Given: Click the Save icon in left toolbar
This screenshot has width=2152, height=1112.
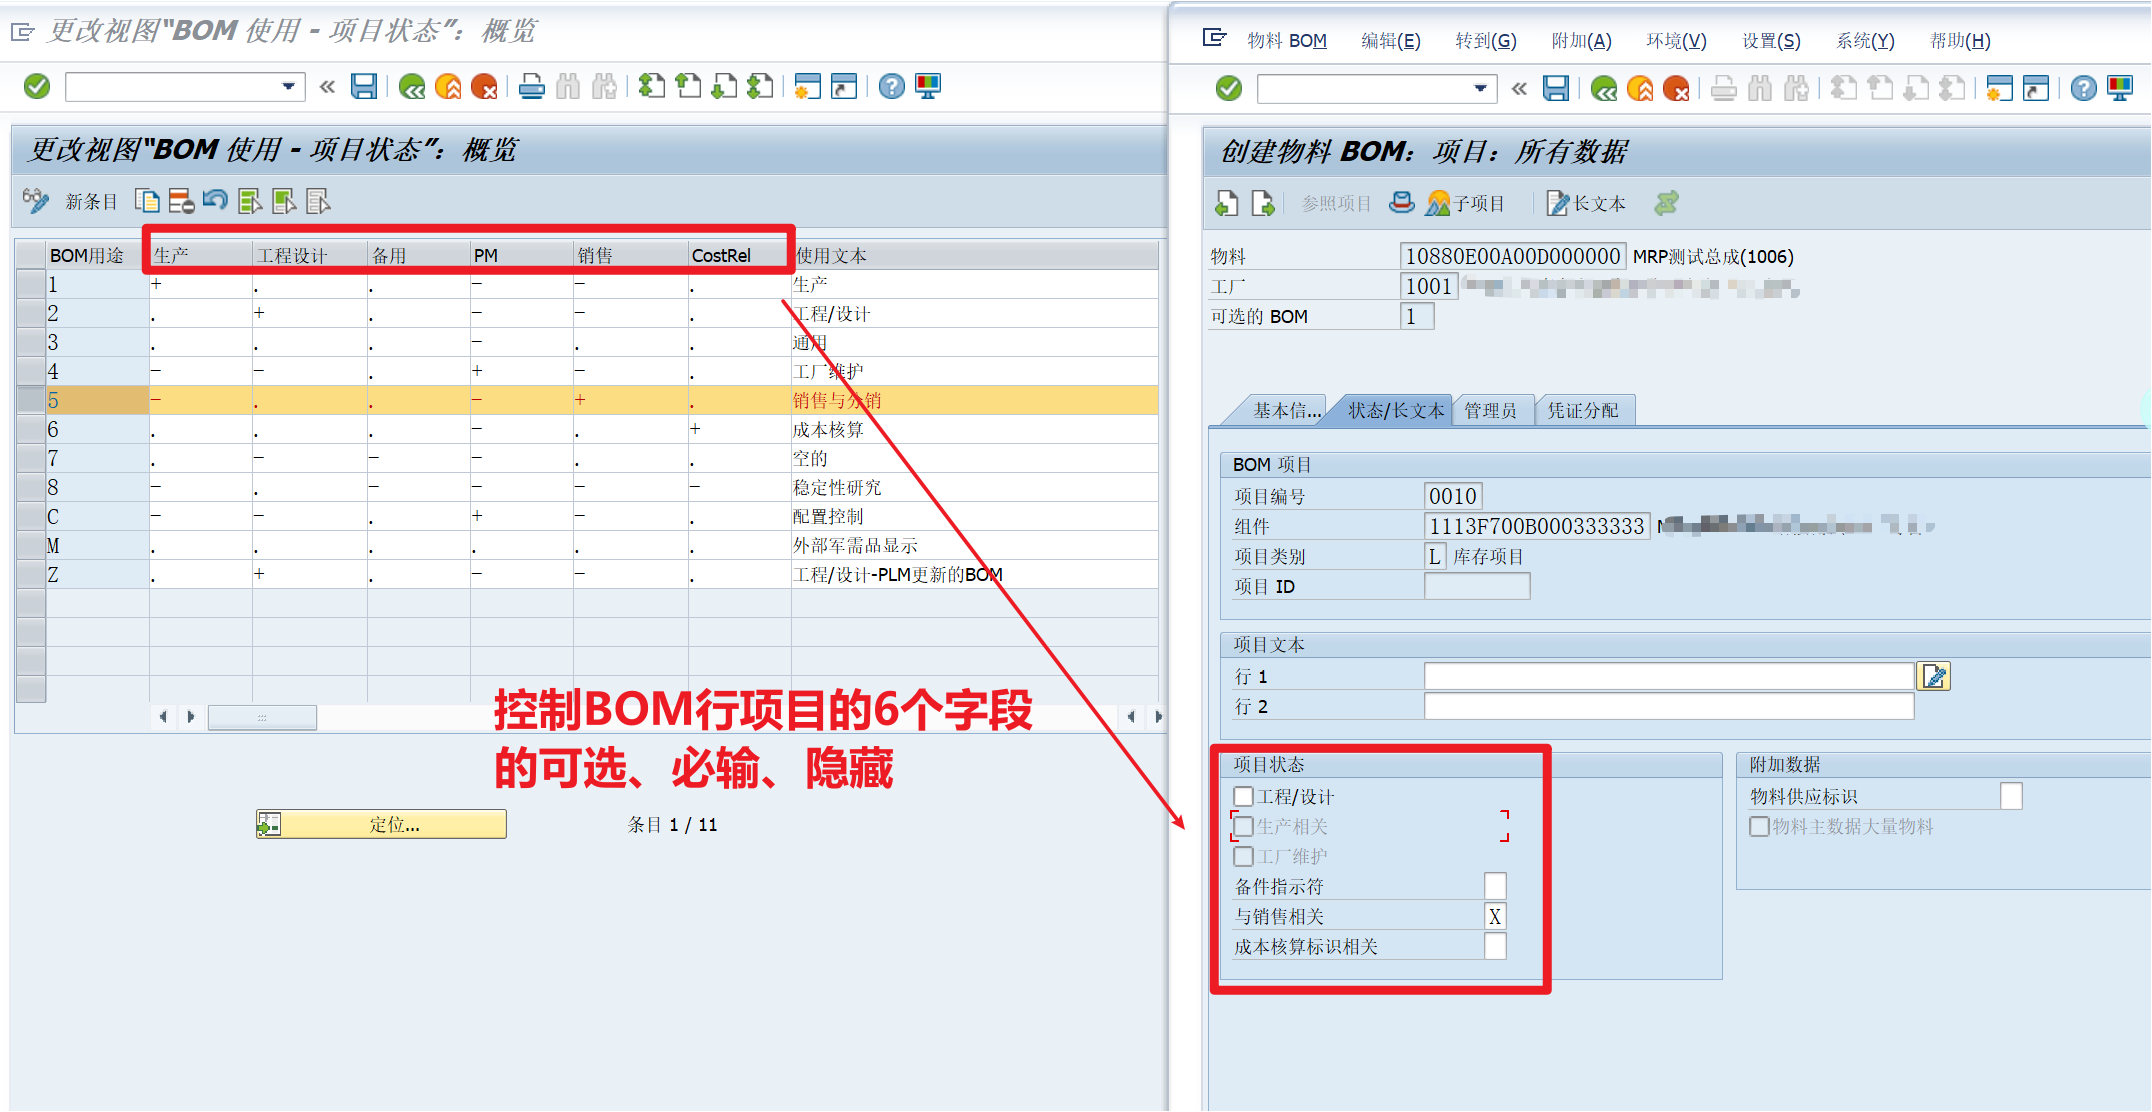Looking at the screenshot, I should click(x=364, y=86).
